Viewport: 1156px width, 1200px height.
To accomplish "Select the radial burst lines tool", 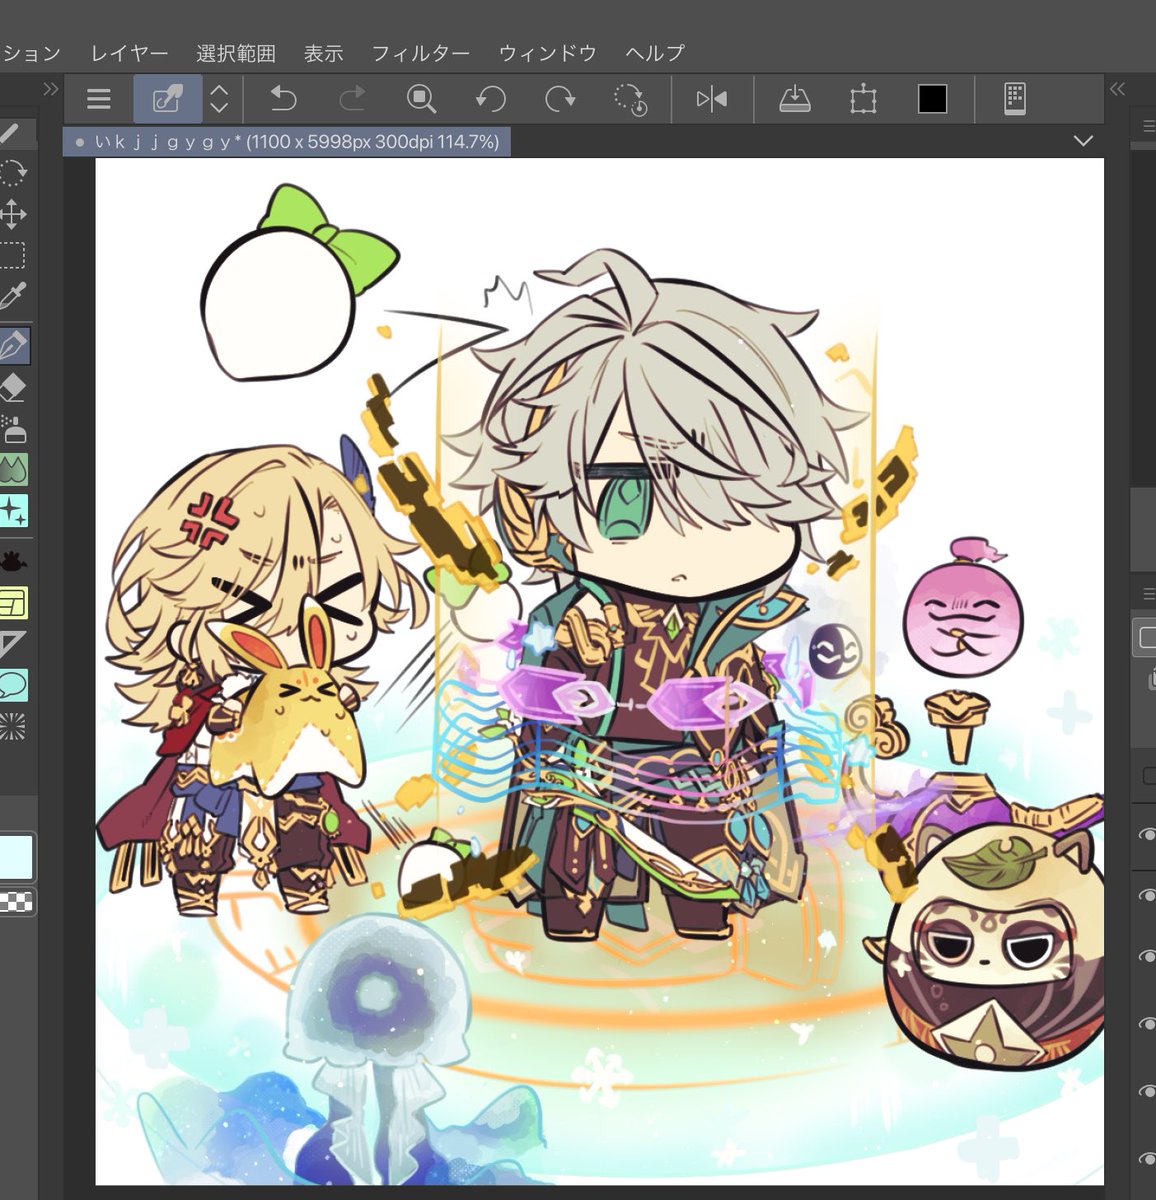I will pyautogui.click(x=13, y=727).
